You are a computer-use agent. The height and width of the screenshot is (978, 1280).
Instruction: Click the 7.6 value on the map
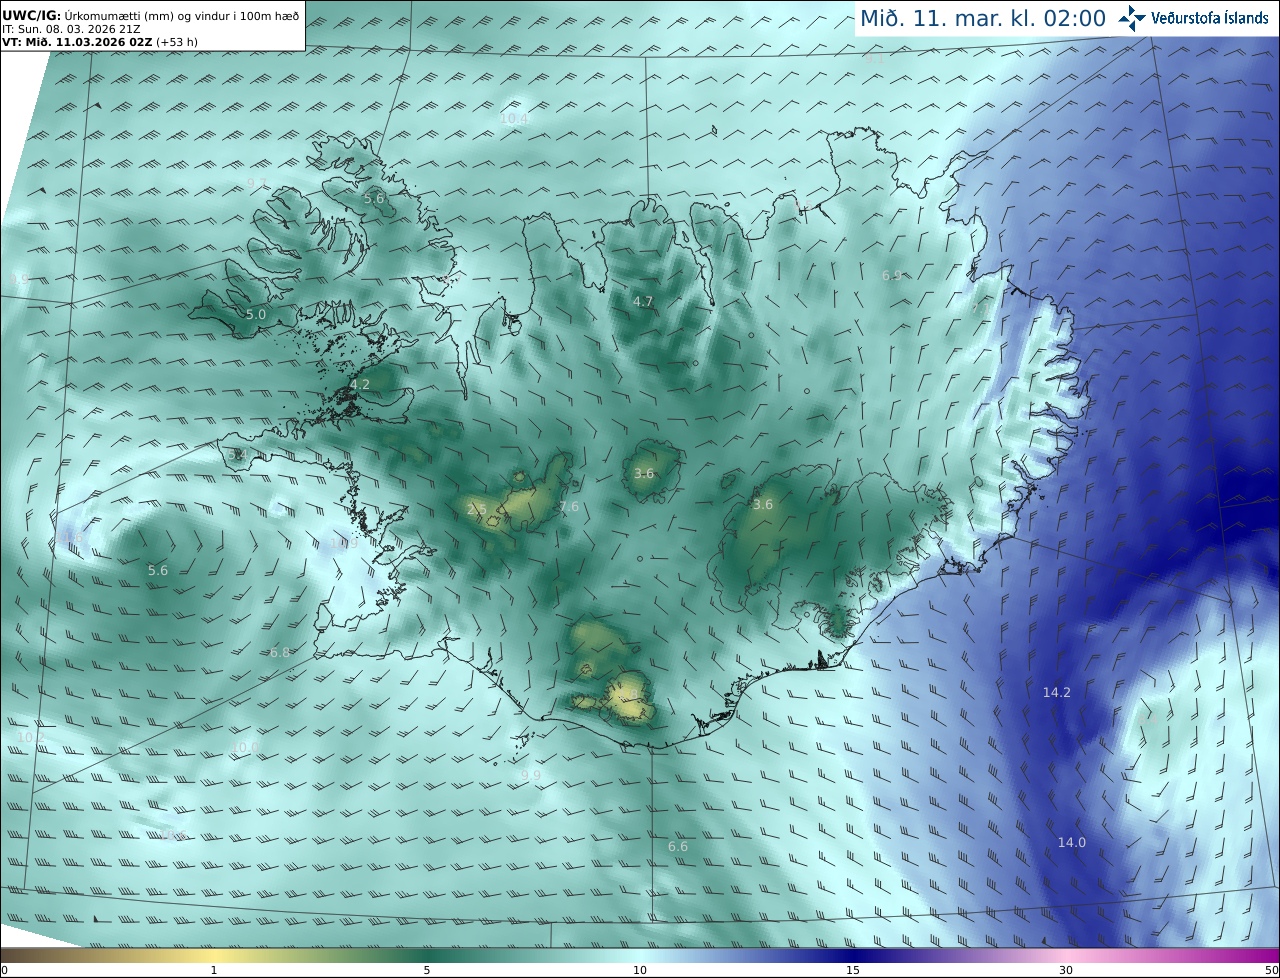569,507
